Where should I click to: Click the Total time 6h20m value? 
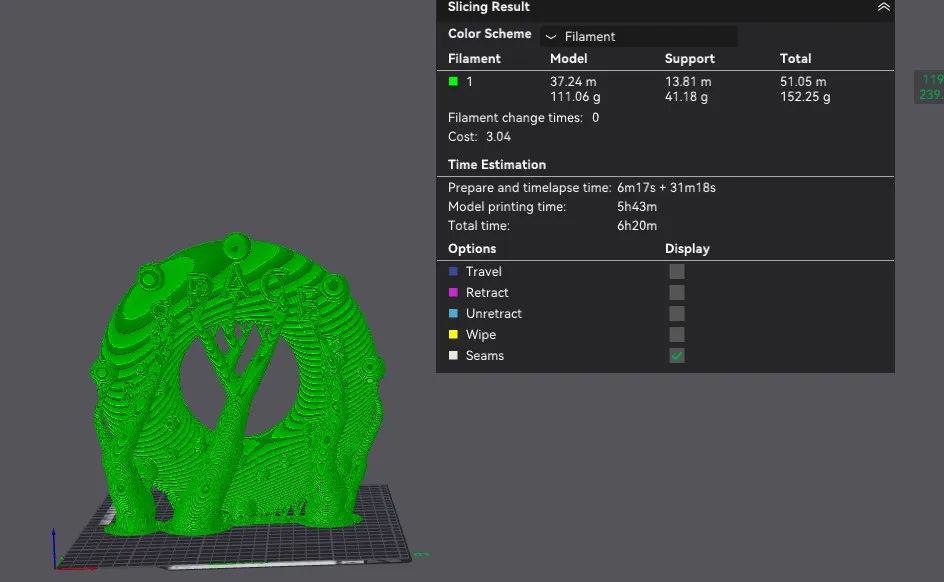coord(637,226)
